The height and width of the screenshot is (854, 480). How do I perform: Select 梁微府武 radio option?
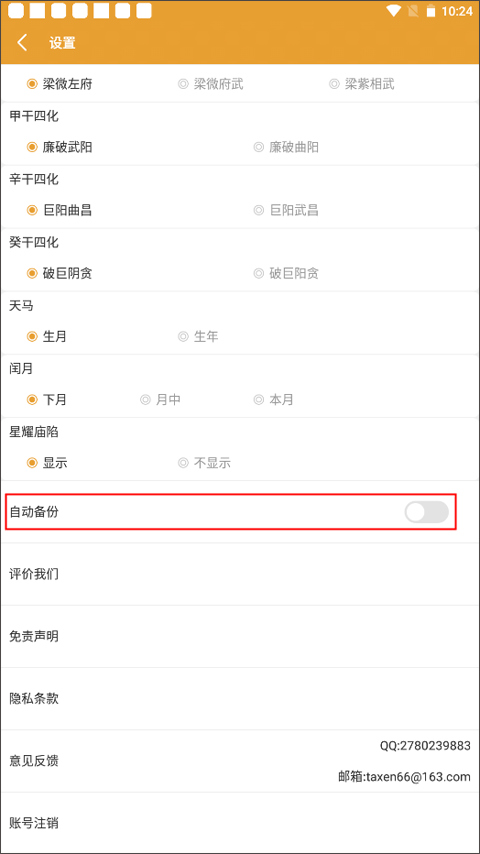click(210, 84)
